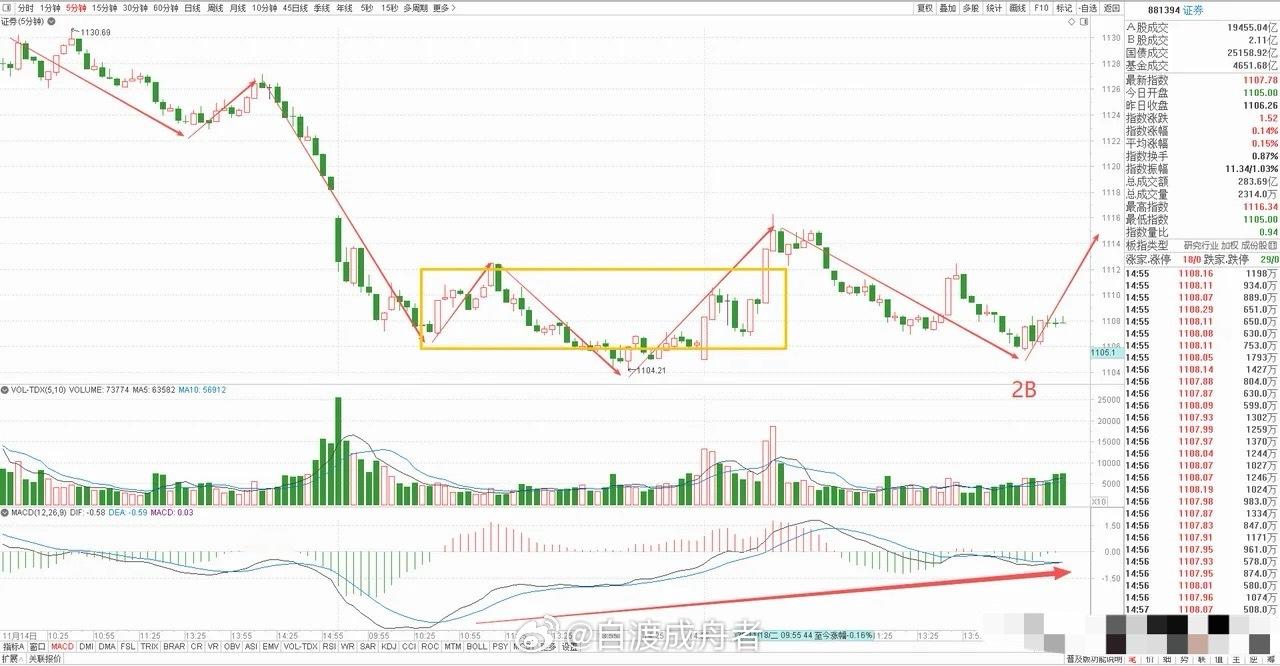
Task: Click side panel icon beside the diamond
Action: [x=1084, y=22]
